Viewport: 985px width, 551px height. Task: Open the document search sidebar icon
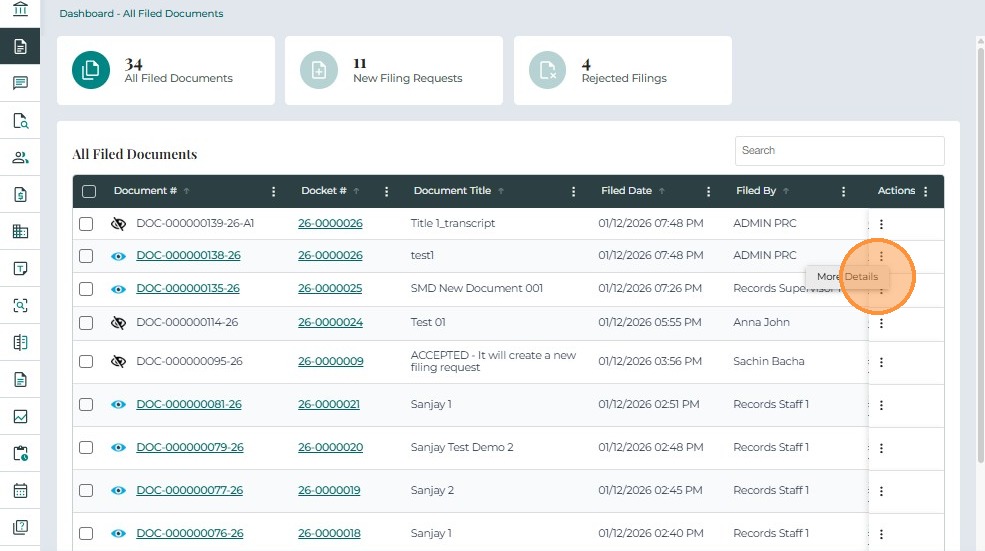click(20, 121)
